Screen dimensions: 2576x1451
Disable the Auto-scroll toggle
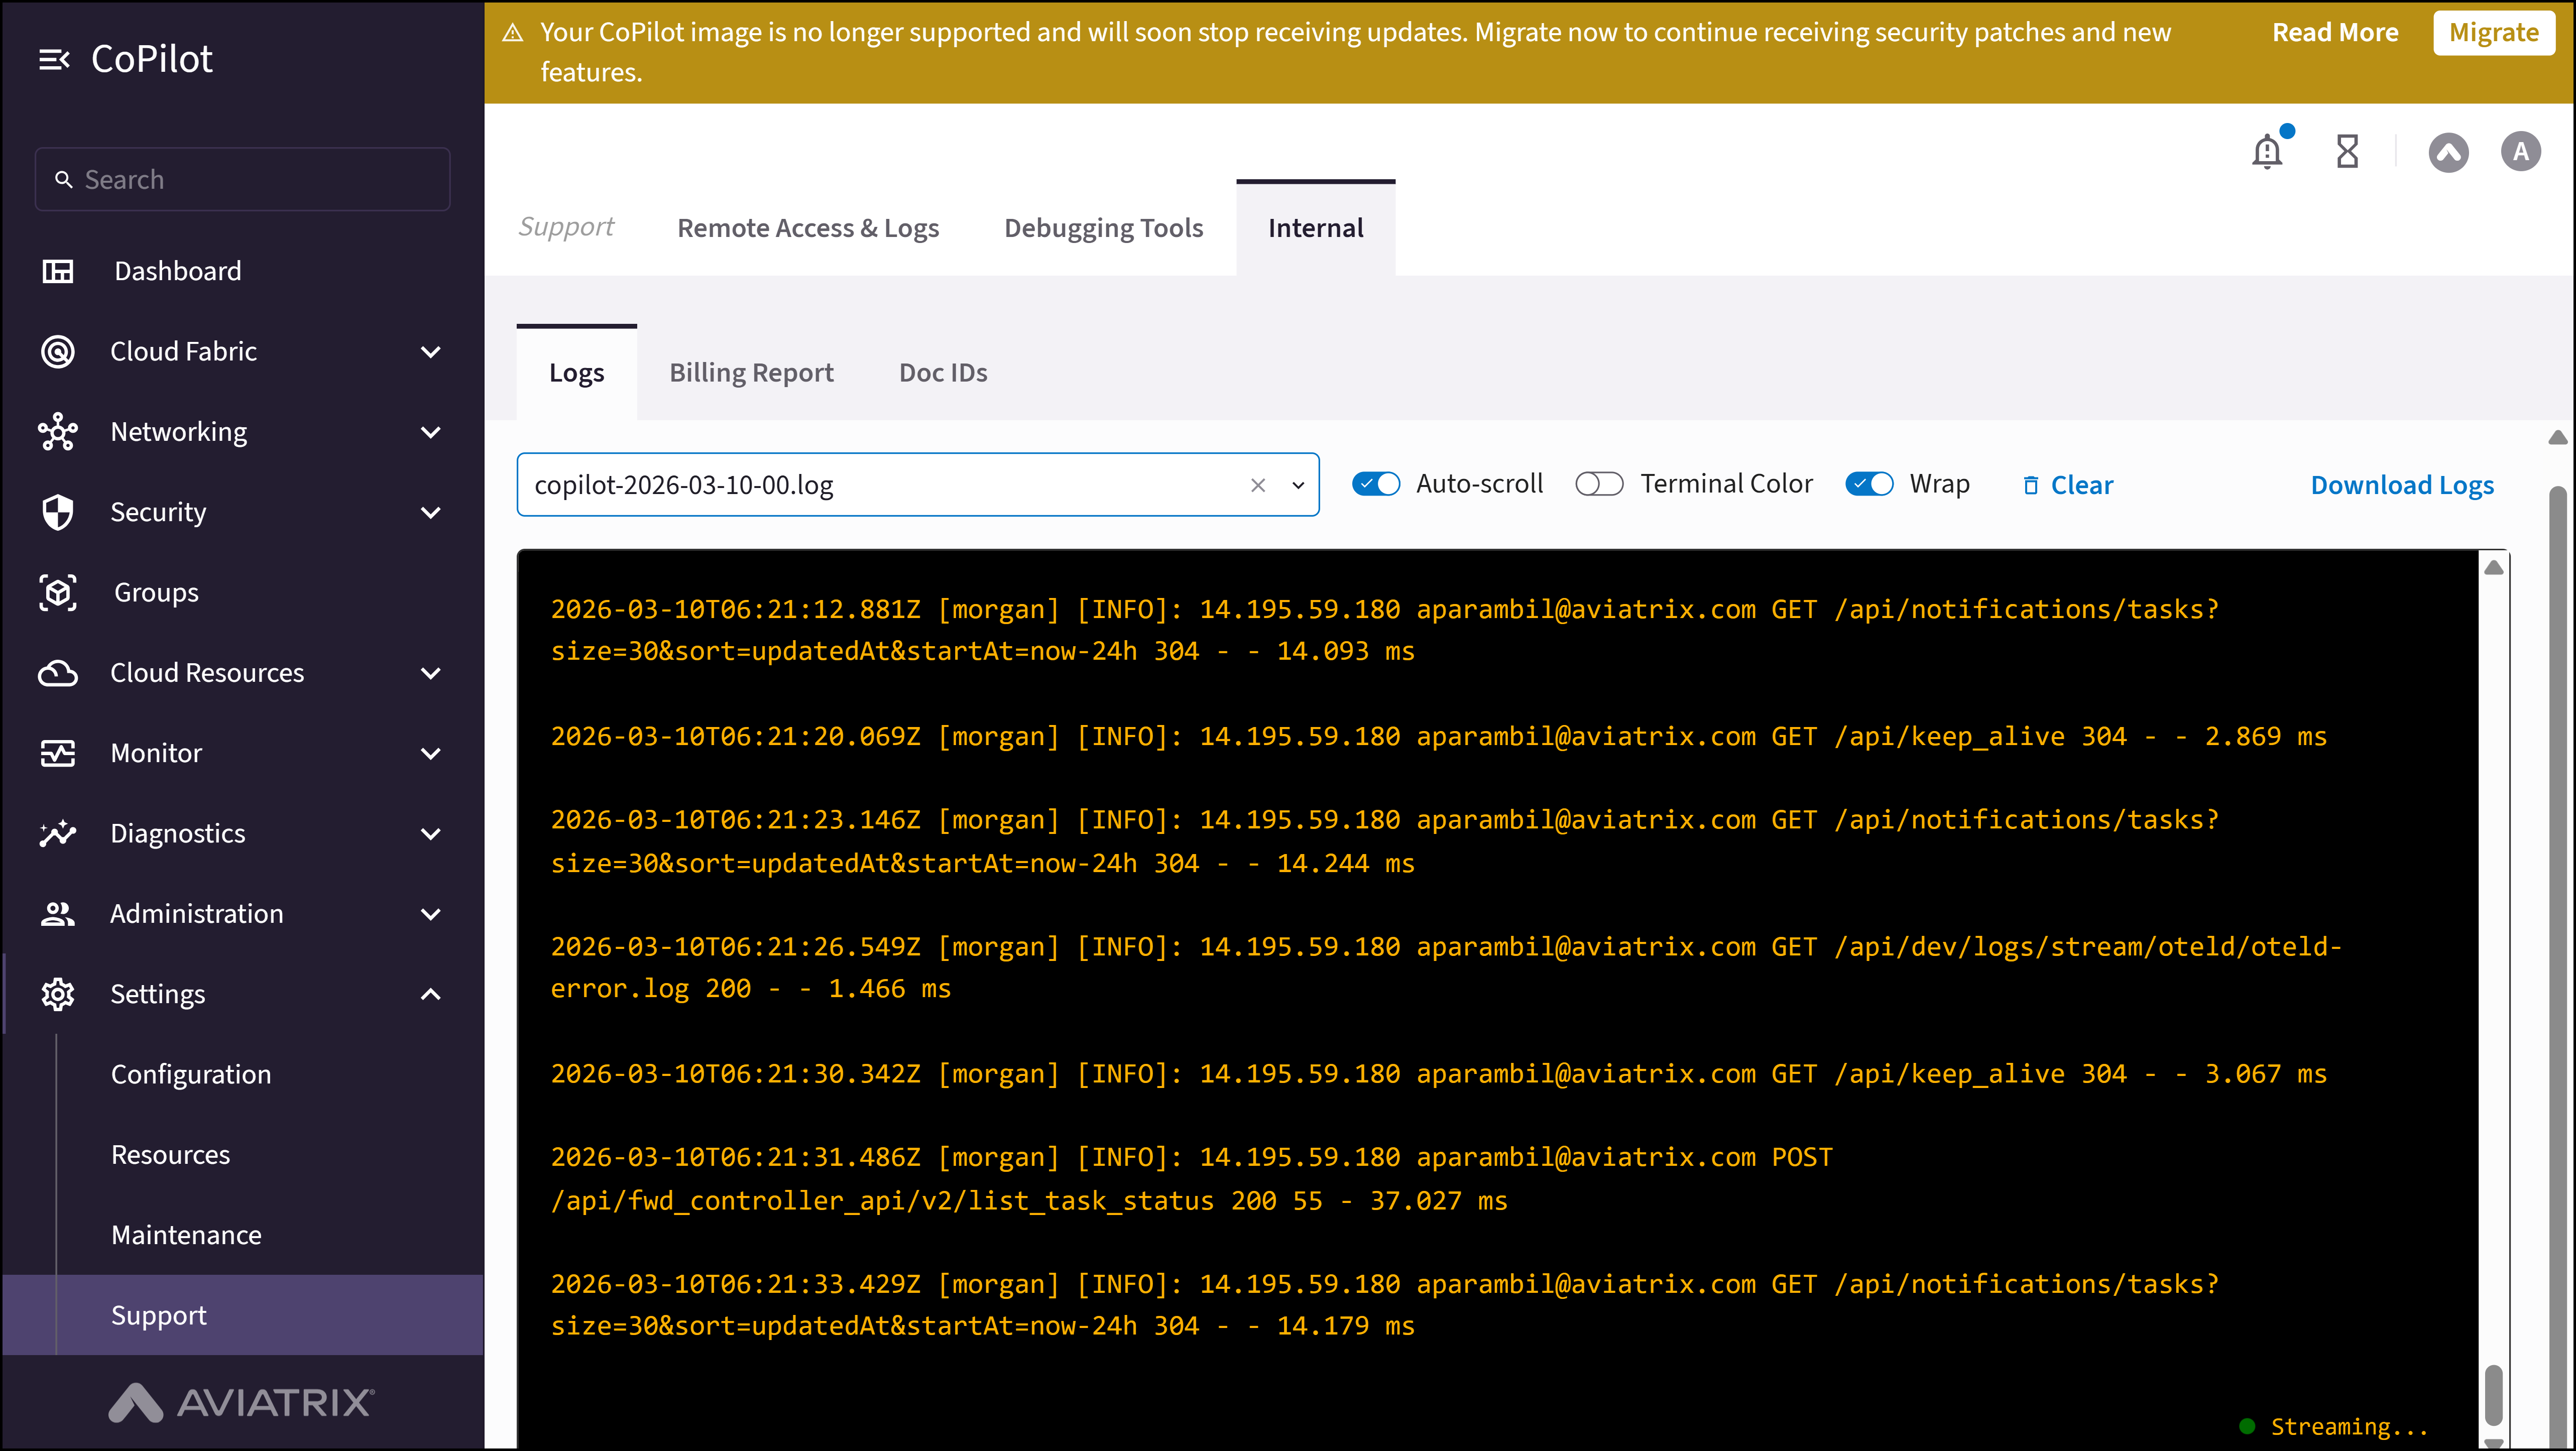pyautogui.click(x=1376, y=483)
